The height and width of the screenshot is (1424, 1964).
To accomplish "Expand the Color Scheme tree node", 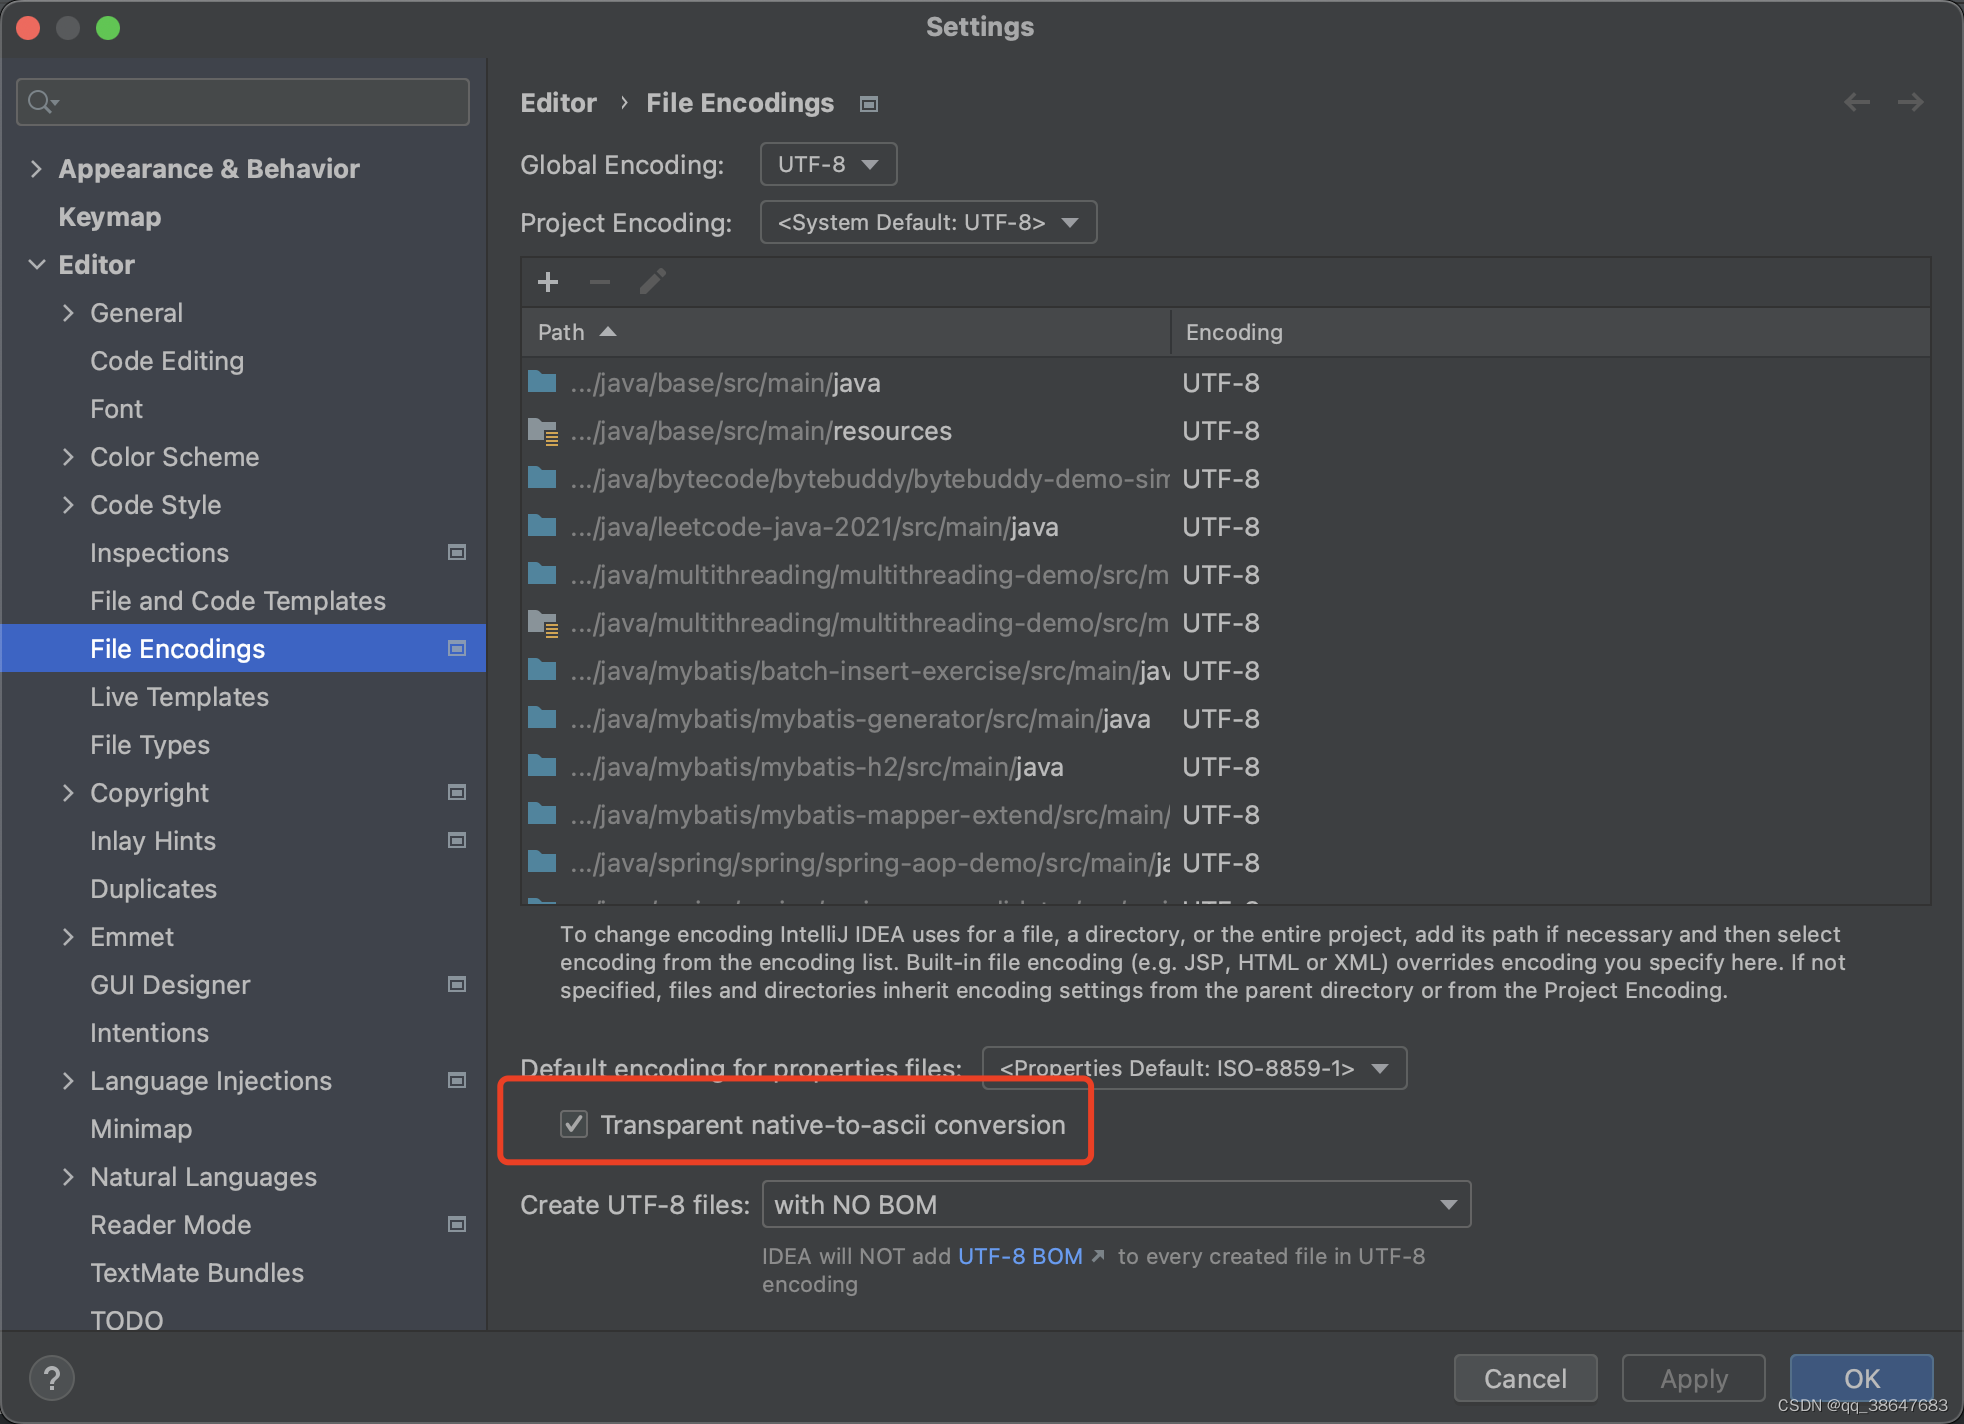I will click(x=68, y=457).
